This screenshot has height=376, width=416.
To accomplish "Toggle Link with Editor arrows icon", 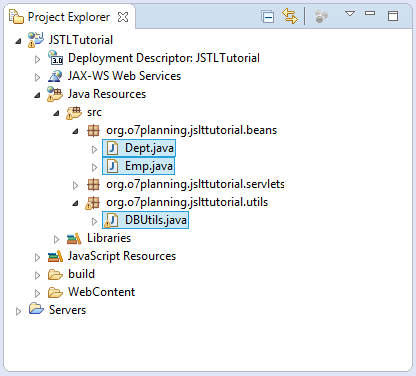I will pyautogui.click(x=290, y=16).
